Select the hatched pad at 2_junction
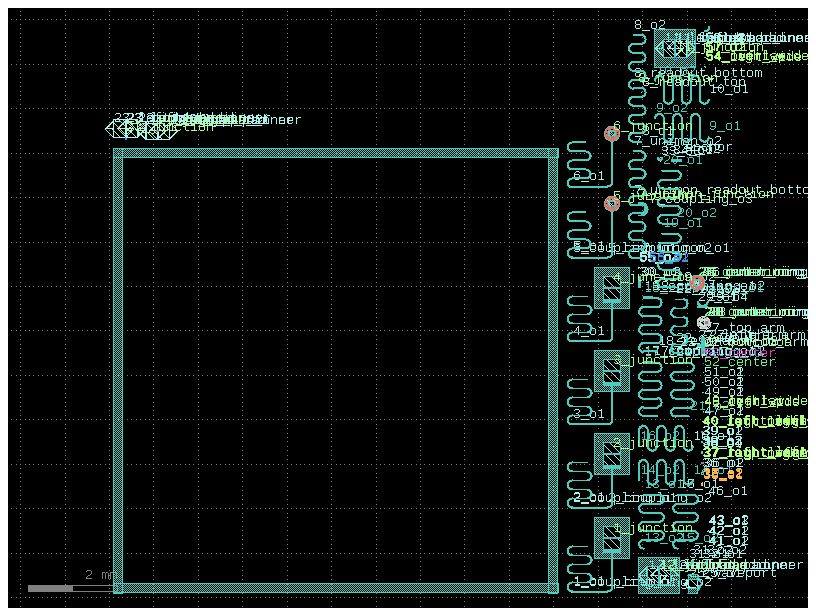 [x=612, y=455]
